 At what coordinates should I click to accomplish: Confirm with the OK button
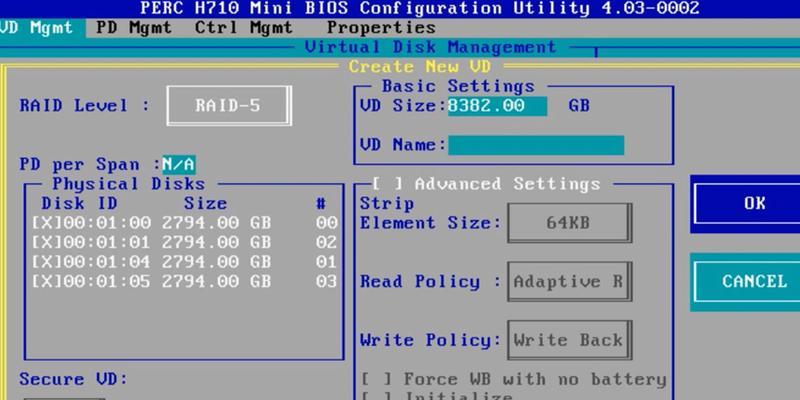click(x=747, y=204)
